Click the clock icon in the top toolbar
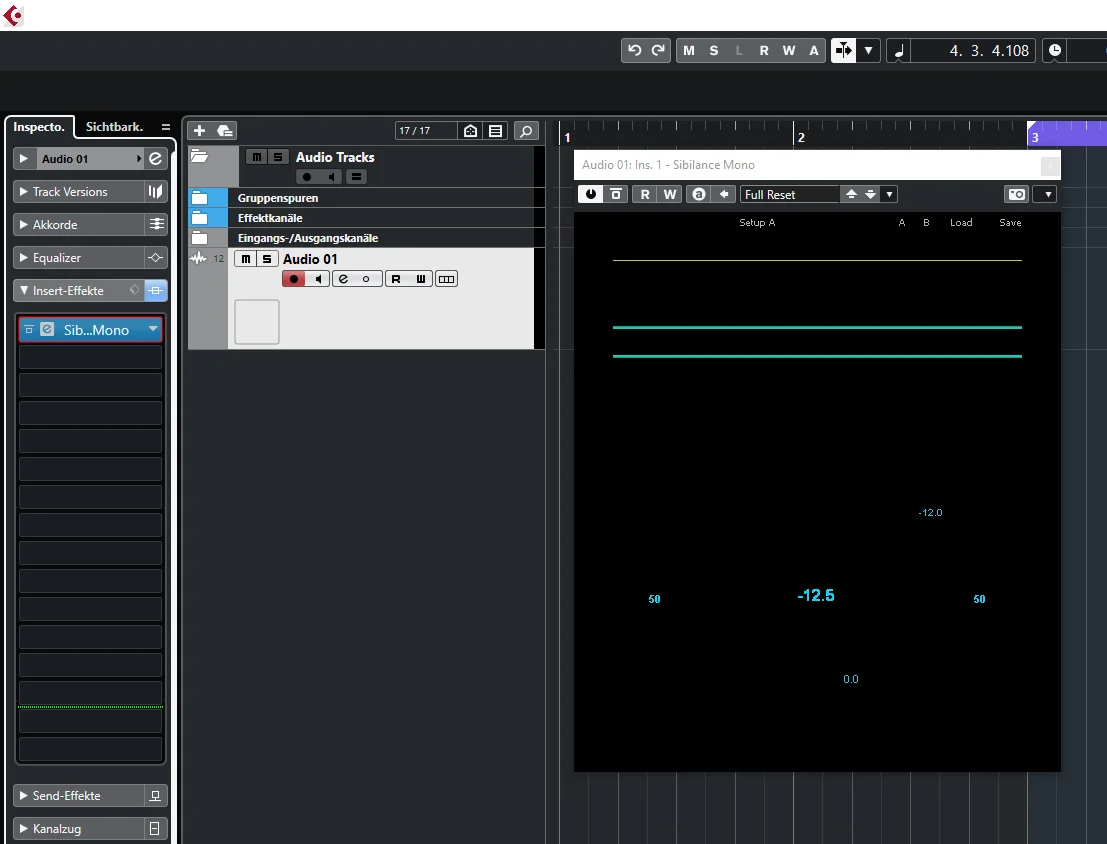Screen dimensions: 1107x844 1055,50
